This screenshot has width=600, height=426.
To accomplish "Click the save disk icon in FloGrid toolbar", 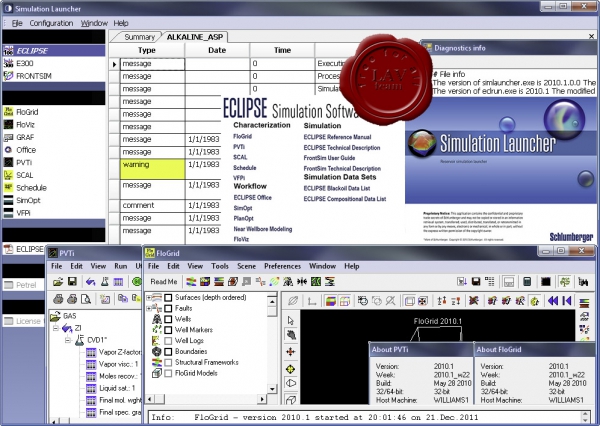I will [476, 282].
